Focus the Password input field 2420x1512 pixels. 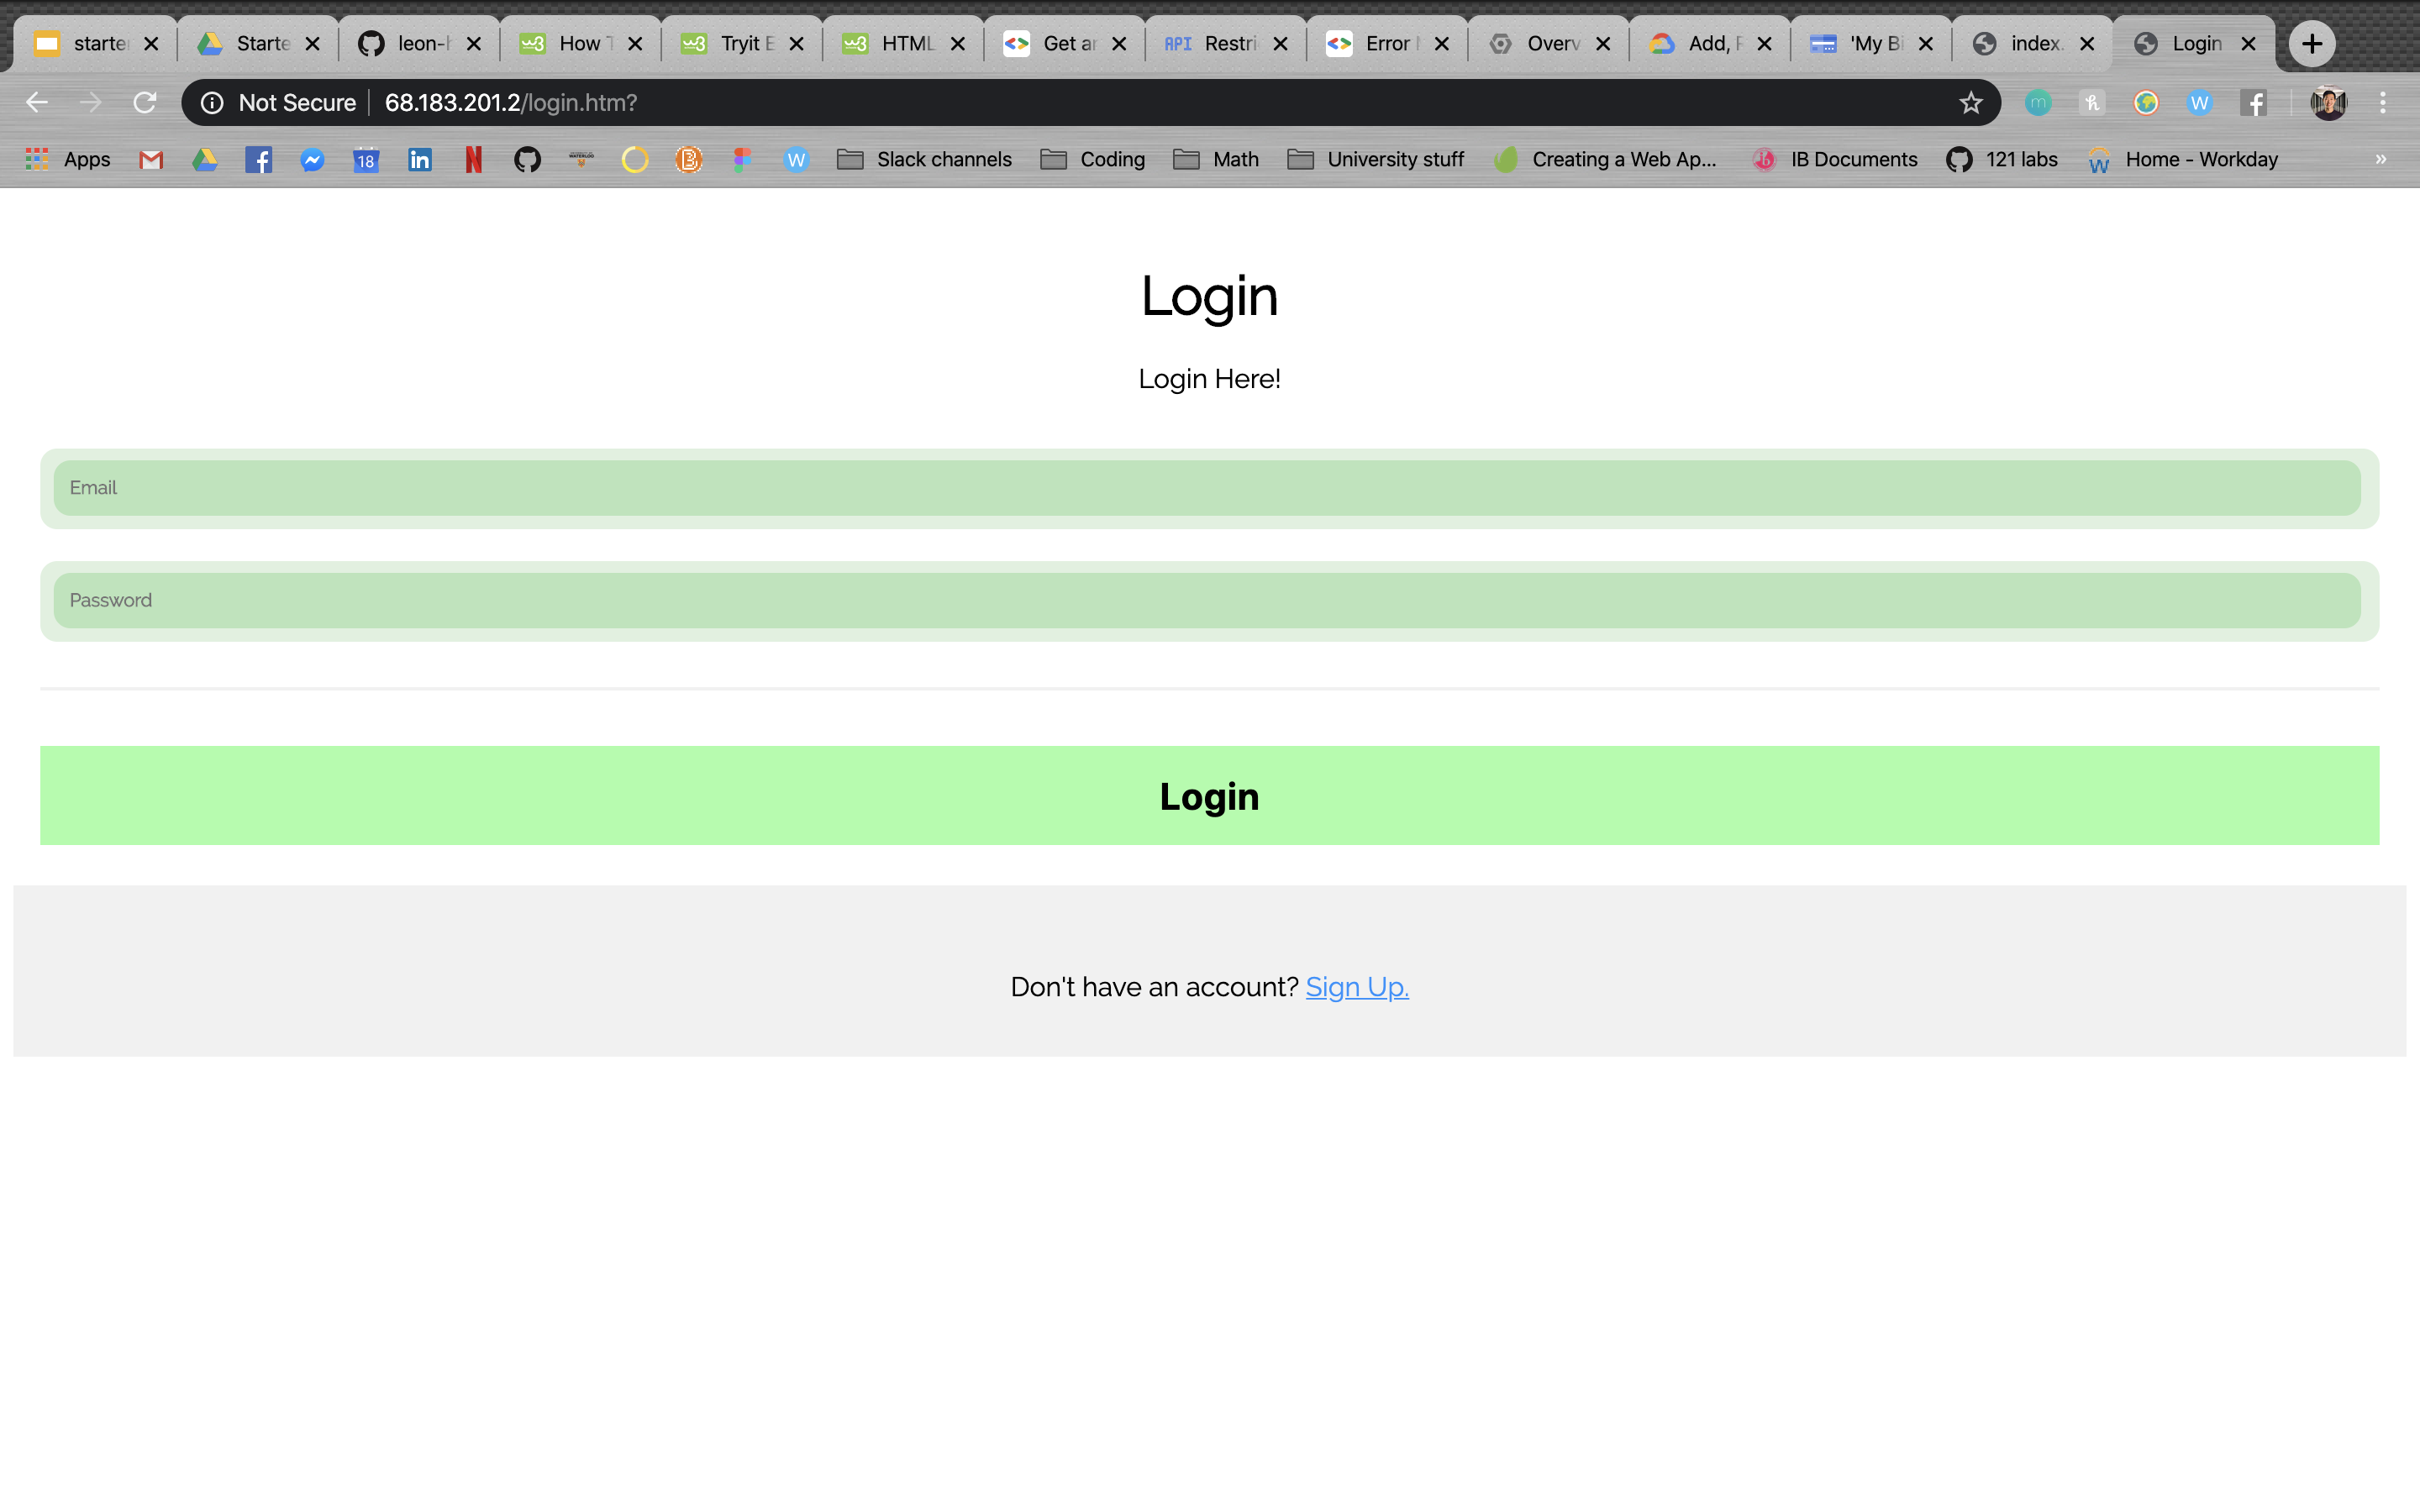pyautogui.click(x=1207, y=600)
